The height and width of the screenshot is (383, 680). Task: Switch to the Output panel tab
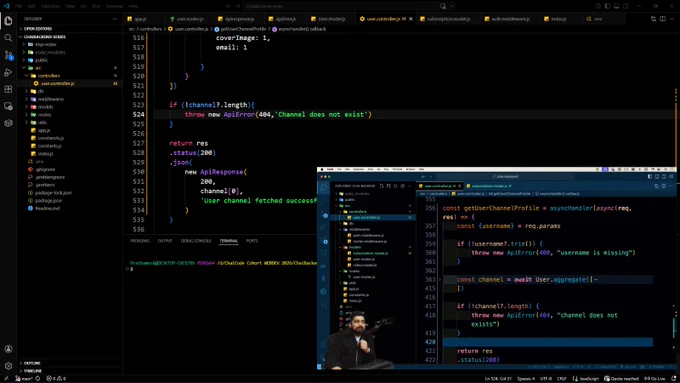[x=165, y=241]
